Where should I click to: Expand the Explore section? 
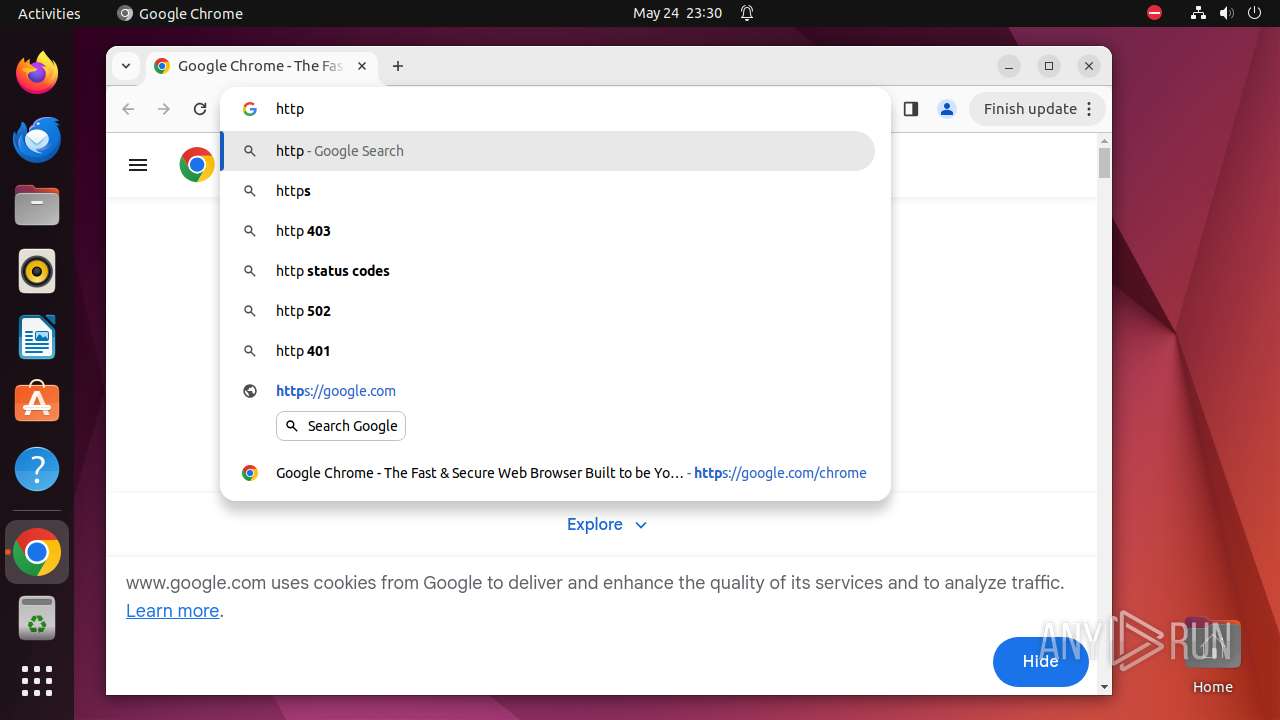[x=607, y=524]
